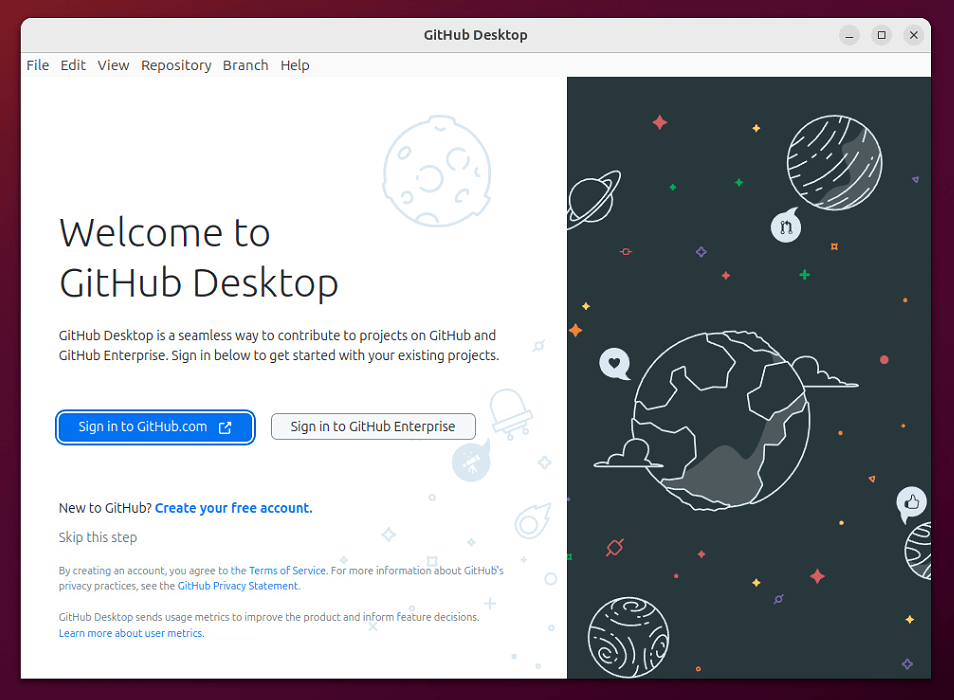Click Learn more about user metrics link
Viewport: 954px width, 700px height.
tap(131, 633)
